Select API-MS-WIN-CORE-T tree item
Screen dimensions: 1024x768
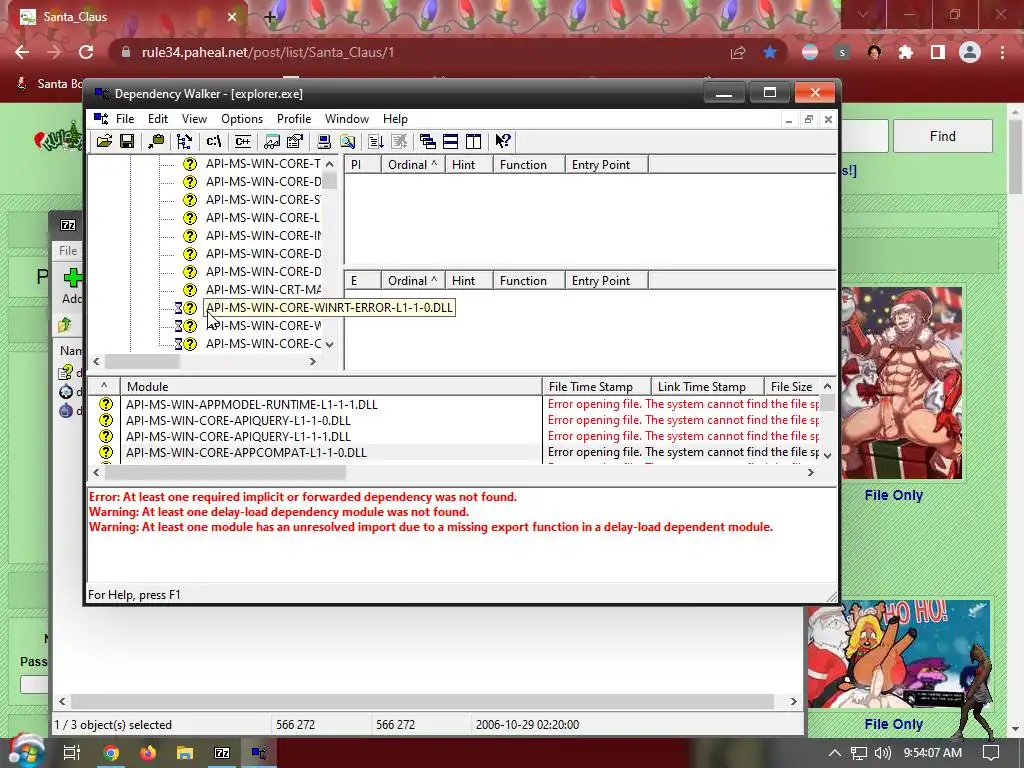click(263, 163)
